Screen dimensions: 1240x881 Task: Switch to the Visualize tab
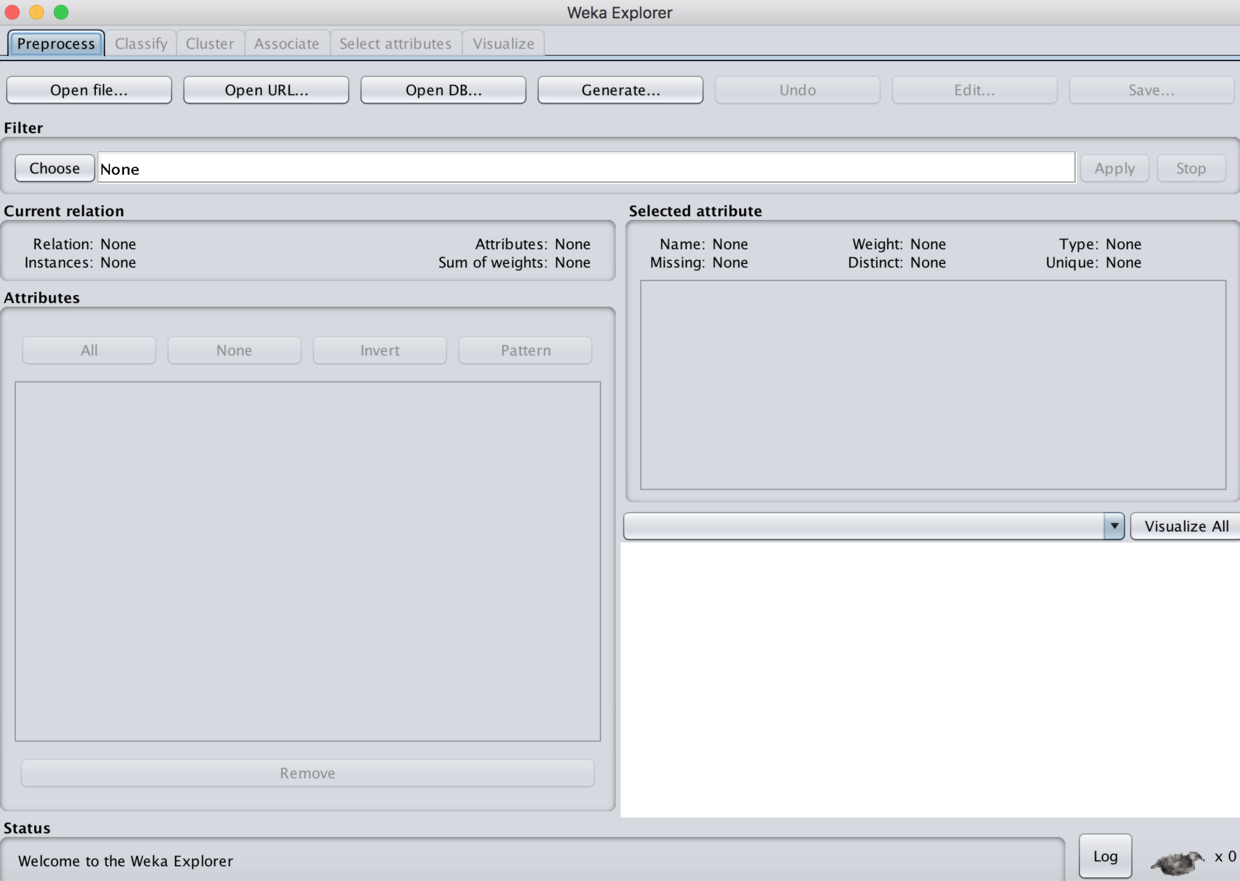pyautogui.click(x=503, y=43)
